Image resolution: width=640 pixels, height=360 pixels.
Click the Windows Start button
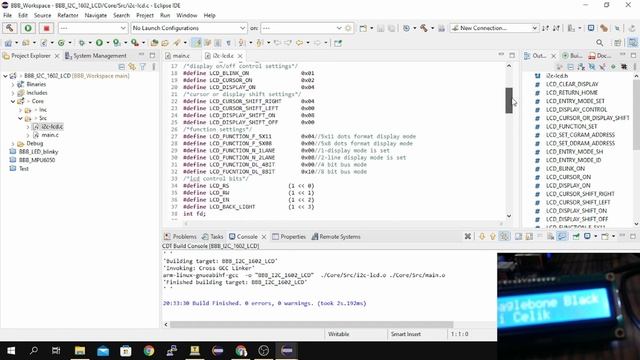pos(11,351)
